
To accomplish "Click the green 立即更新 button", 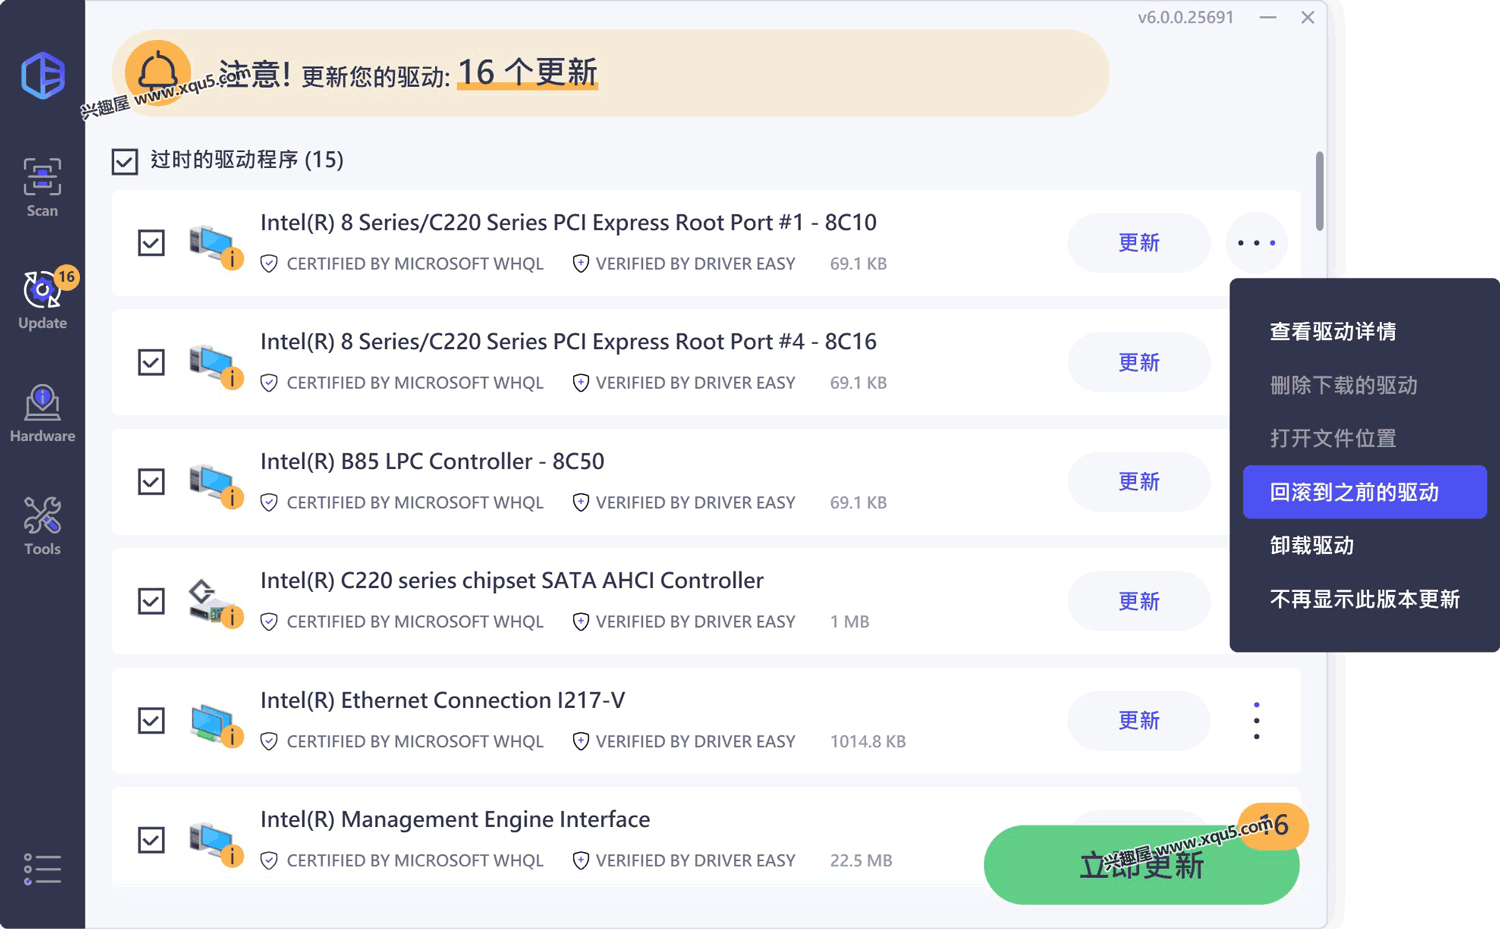I will pos(1141,865).
